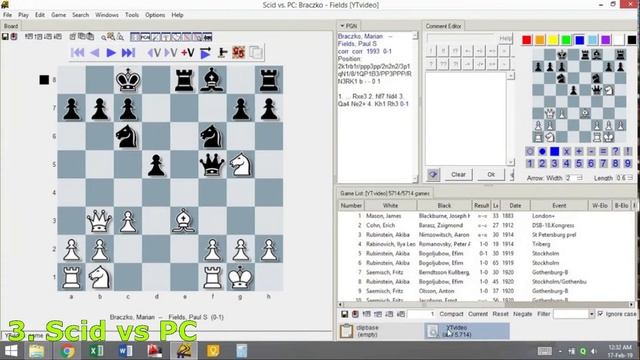Open the File menu
The width and height of the screenshot is (640, 360).
pos(7,15)
